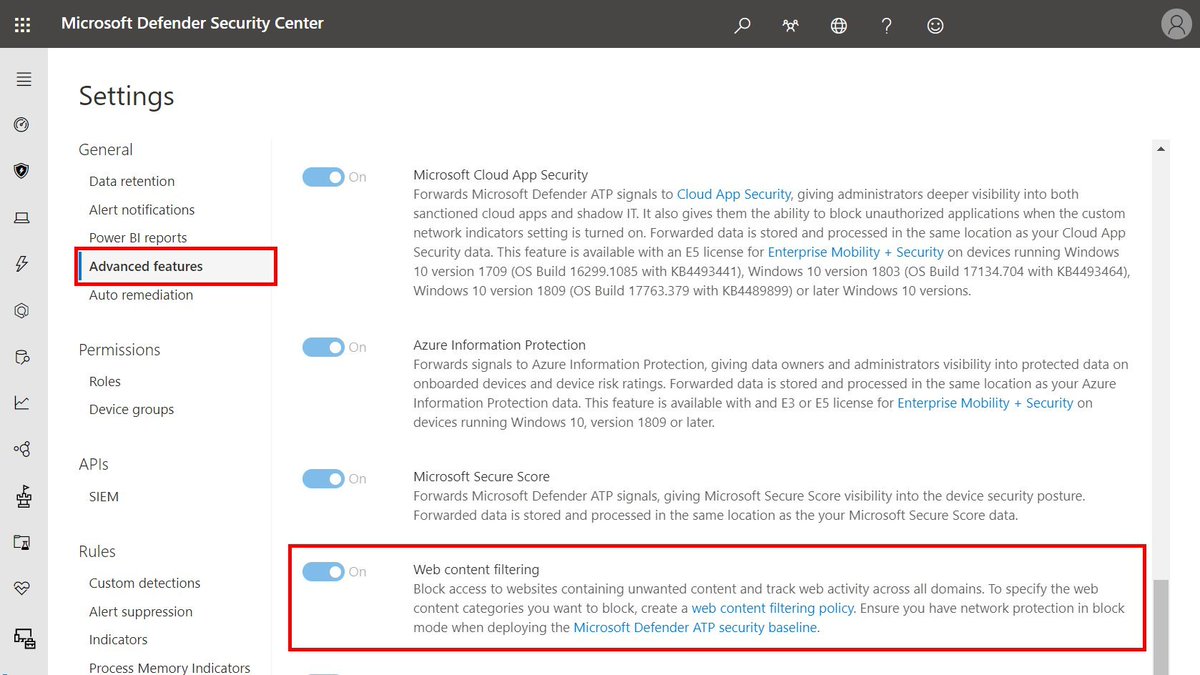Screen dimensions: 1200x675
Task: Toggle off Azure Information Protection
Action: coord(323,347)
